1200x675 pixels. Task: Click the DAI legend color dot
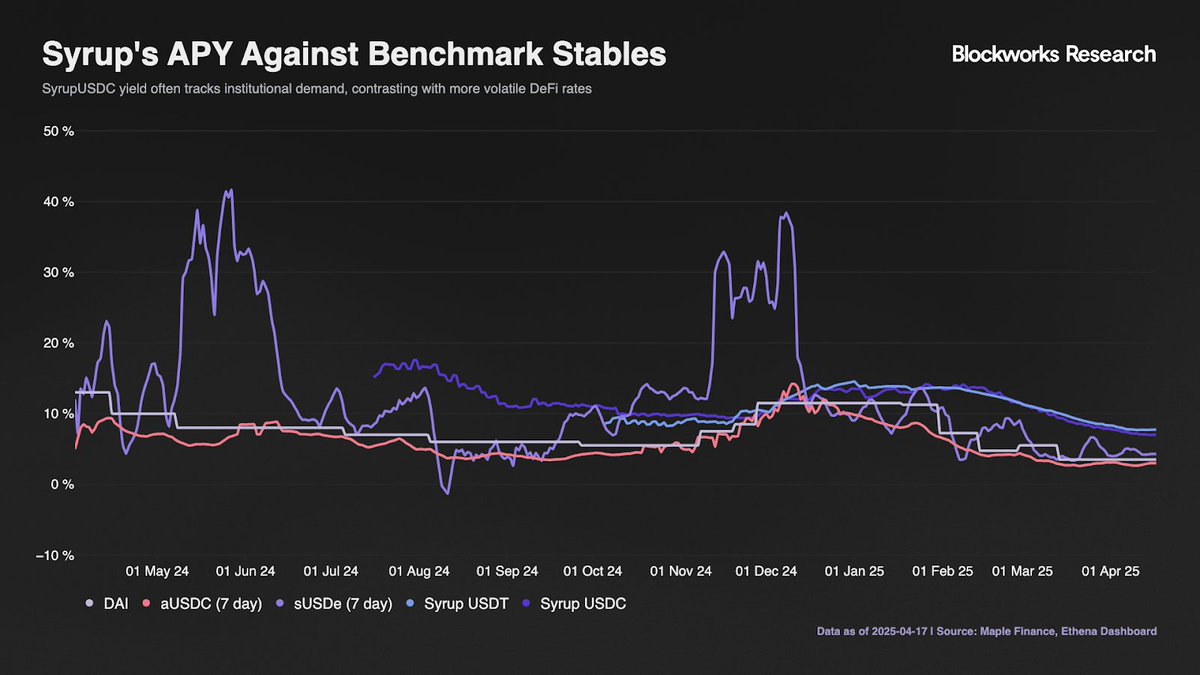pyautogui.click(x=89, y=604)
